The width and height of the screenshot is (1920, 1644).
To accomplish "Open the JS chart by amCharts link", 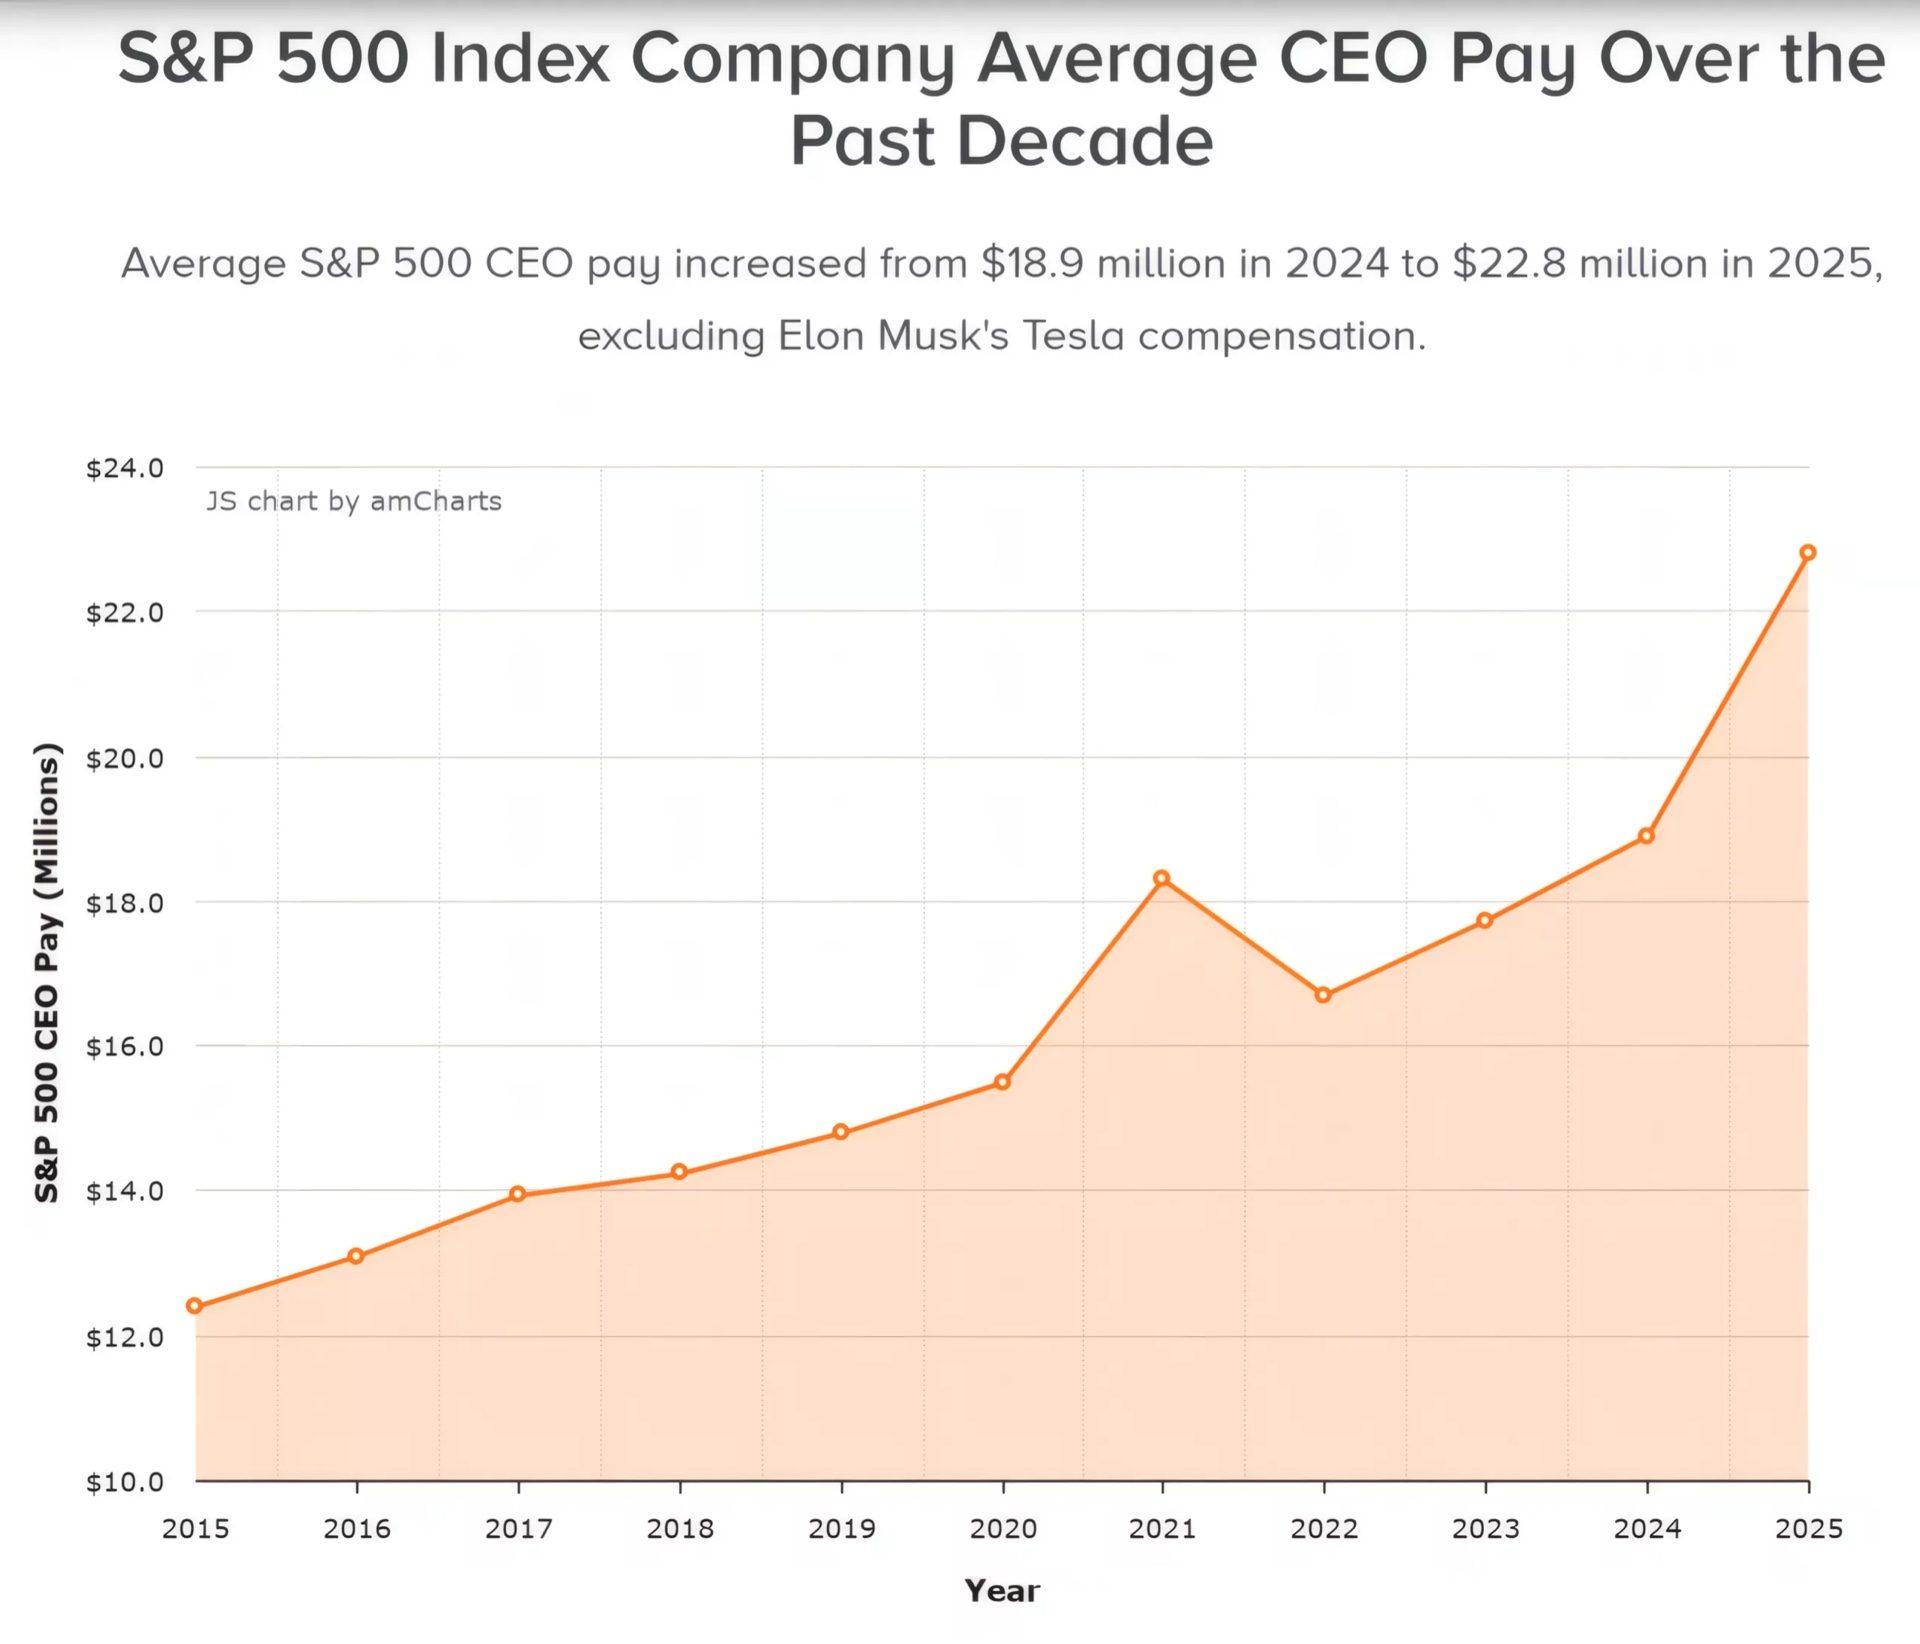I will pos(354,501).
